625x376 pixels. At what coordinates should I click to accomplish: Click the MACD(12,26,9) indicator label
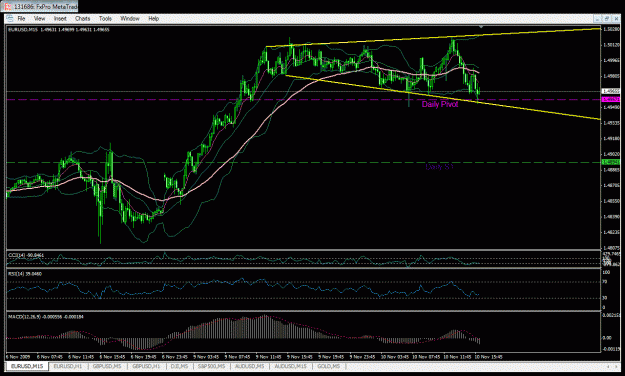pos(46,317)
